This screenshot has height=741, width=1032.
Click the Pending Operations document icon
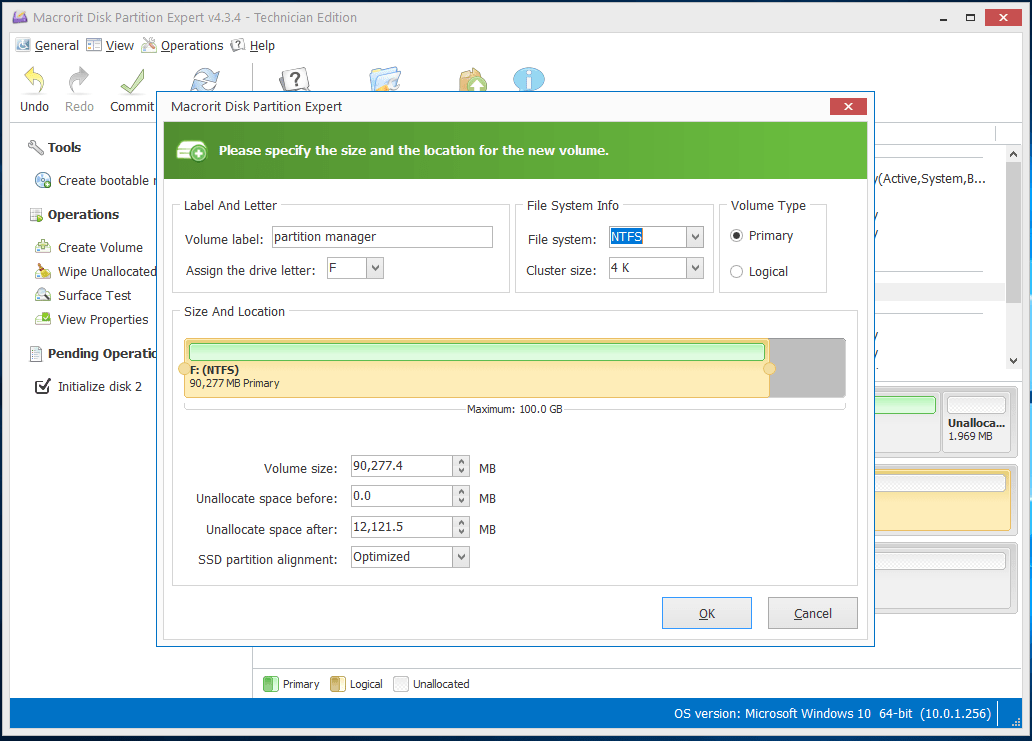36,354
